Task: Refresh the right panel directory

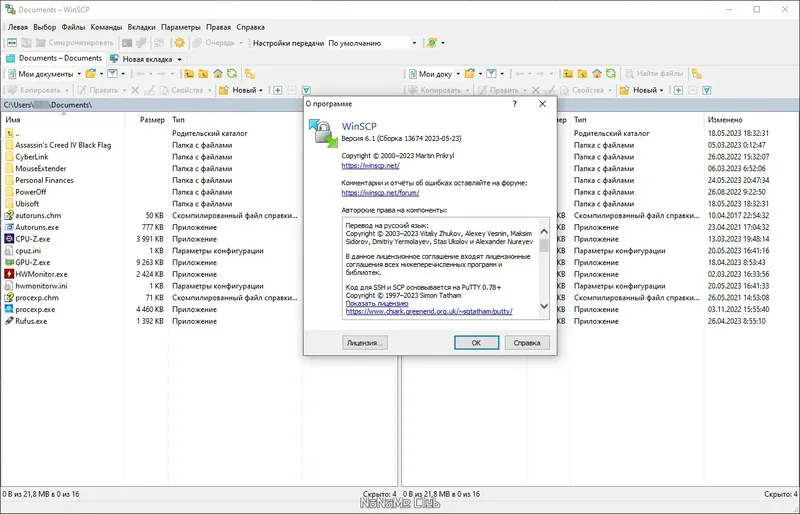Action: (x=611, y=74)
